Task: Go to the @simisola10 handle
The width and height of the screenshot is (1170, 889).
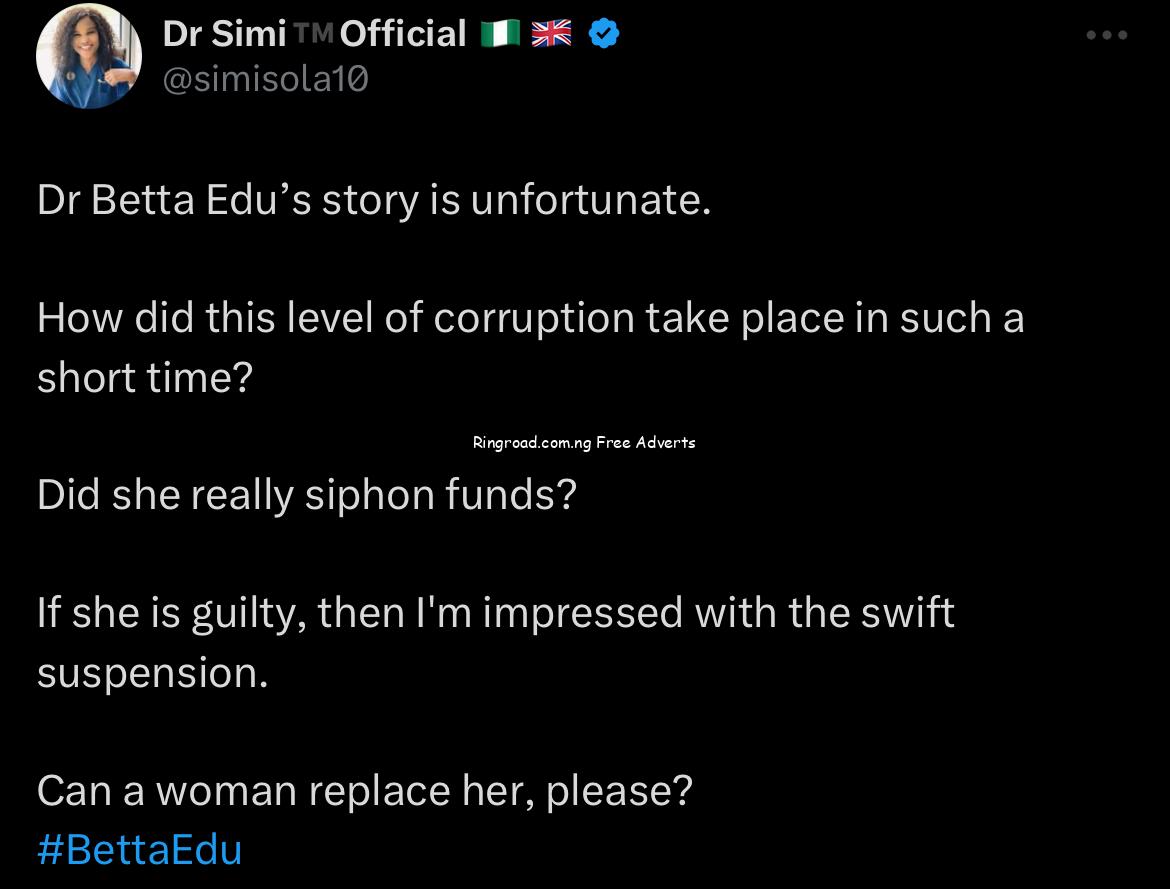Action: click(264, 78)
